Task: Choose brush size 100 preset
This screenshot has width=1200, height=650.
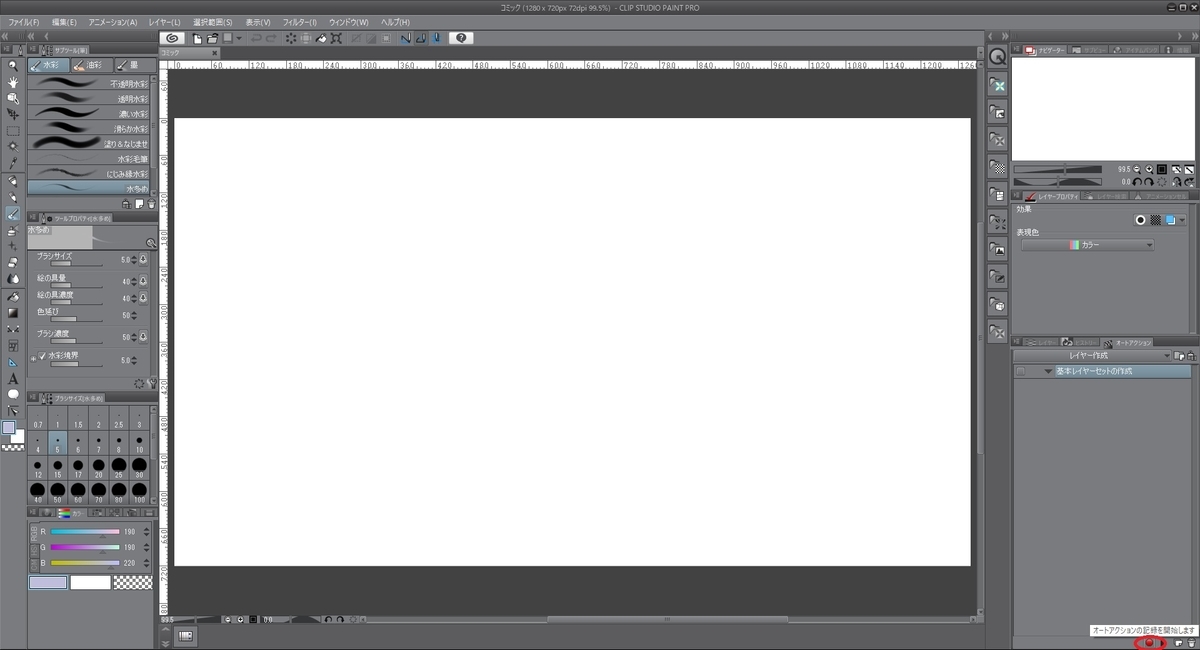Action: (x=139, y=492)
